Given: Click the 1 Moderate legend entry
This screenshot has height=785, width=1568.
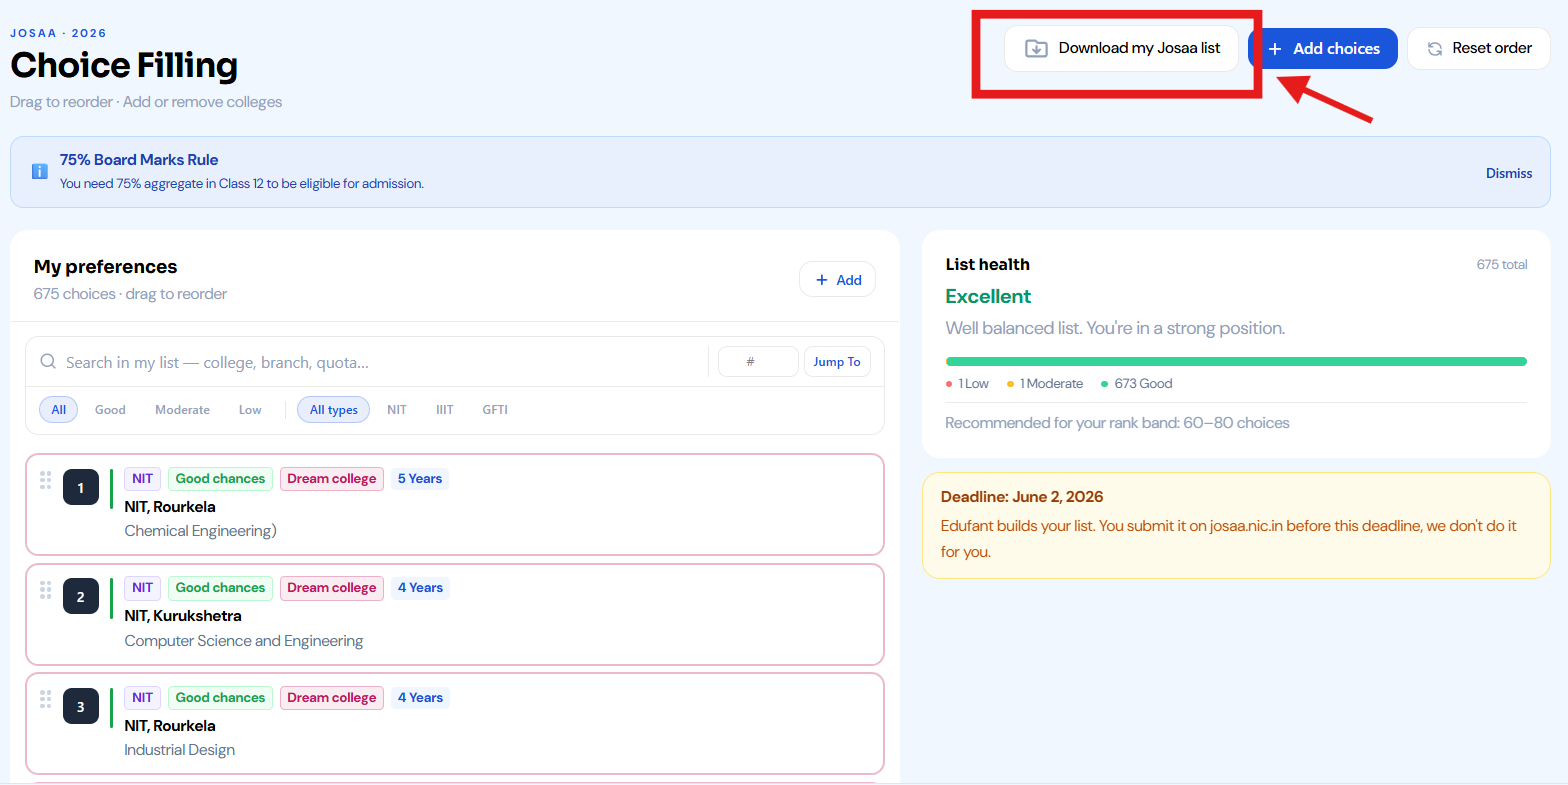Looking at the screenshot, I should coord(1045,384).
